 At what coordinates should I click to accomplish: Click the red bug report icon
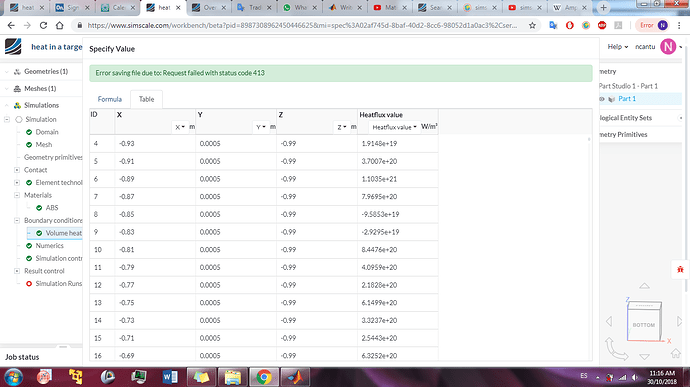[x=680, y=269]
